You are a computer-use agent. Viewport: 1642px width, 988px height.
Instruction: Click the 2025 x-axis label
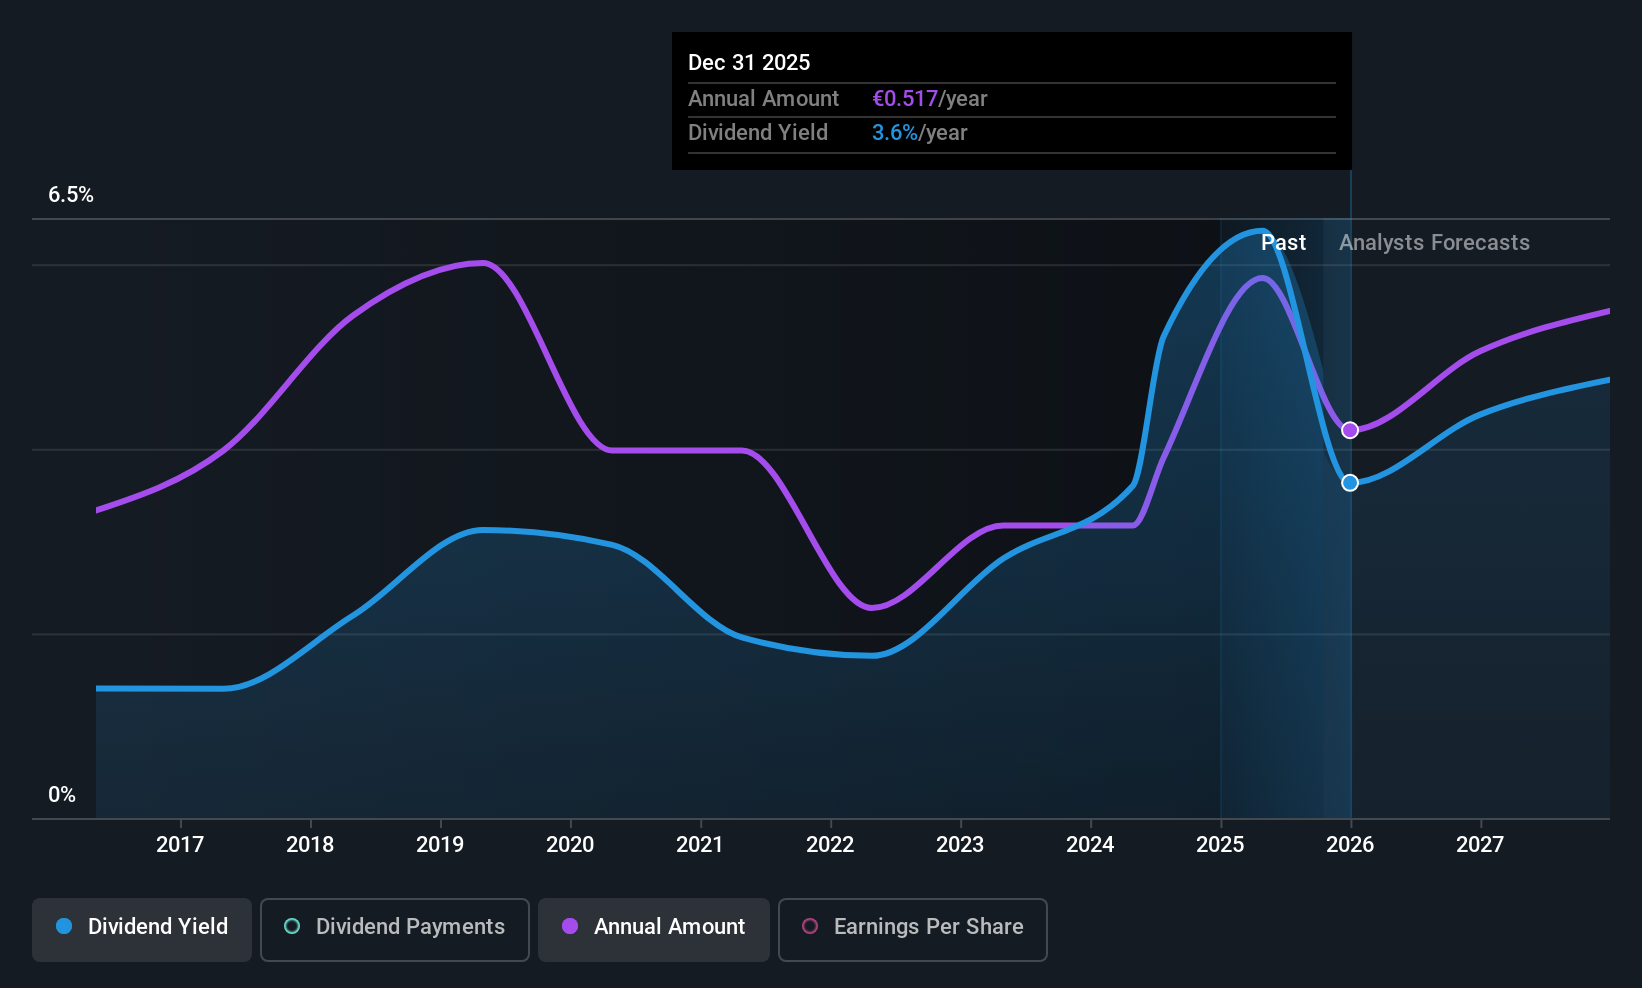(1220, 845)
